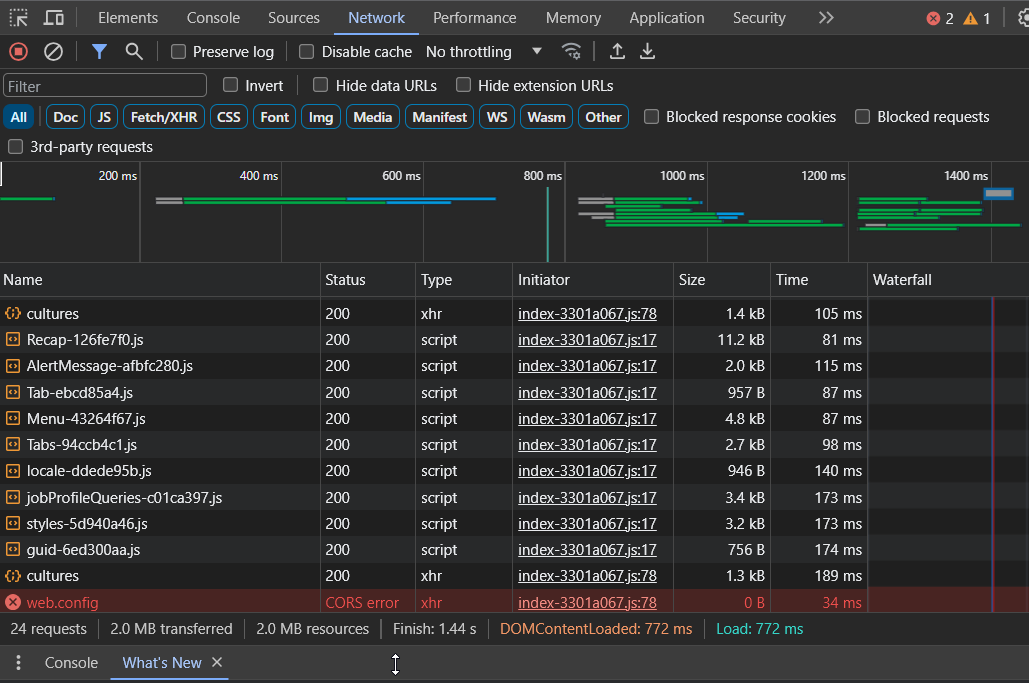
Task: Open the Application tab
Action: [x=667, y=18]
